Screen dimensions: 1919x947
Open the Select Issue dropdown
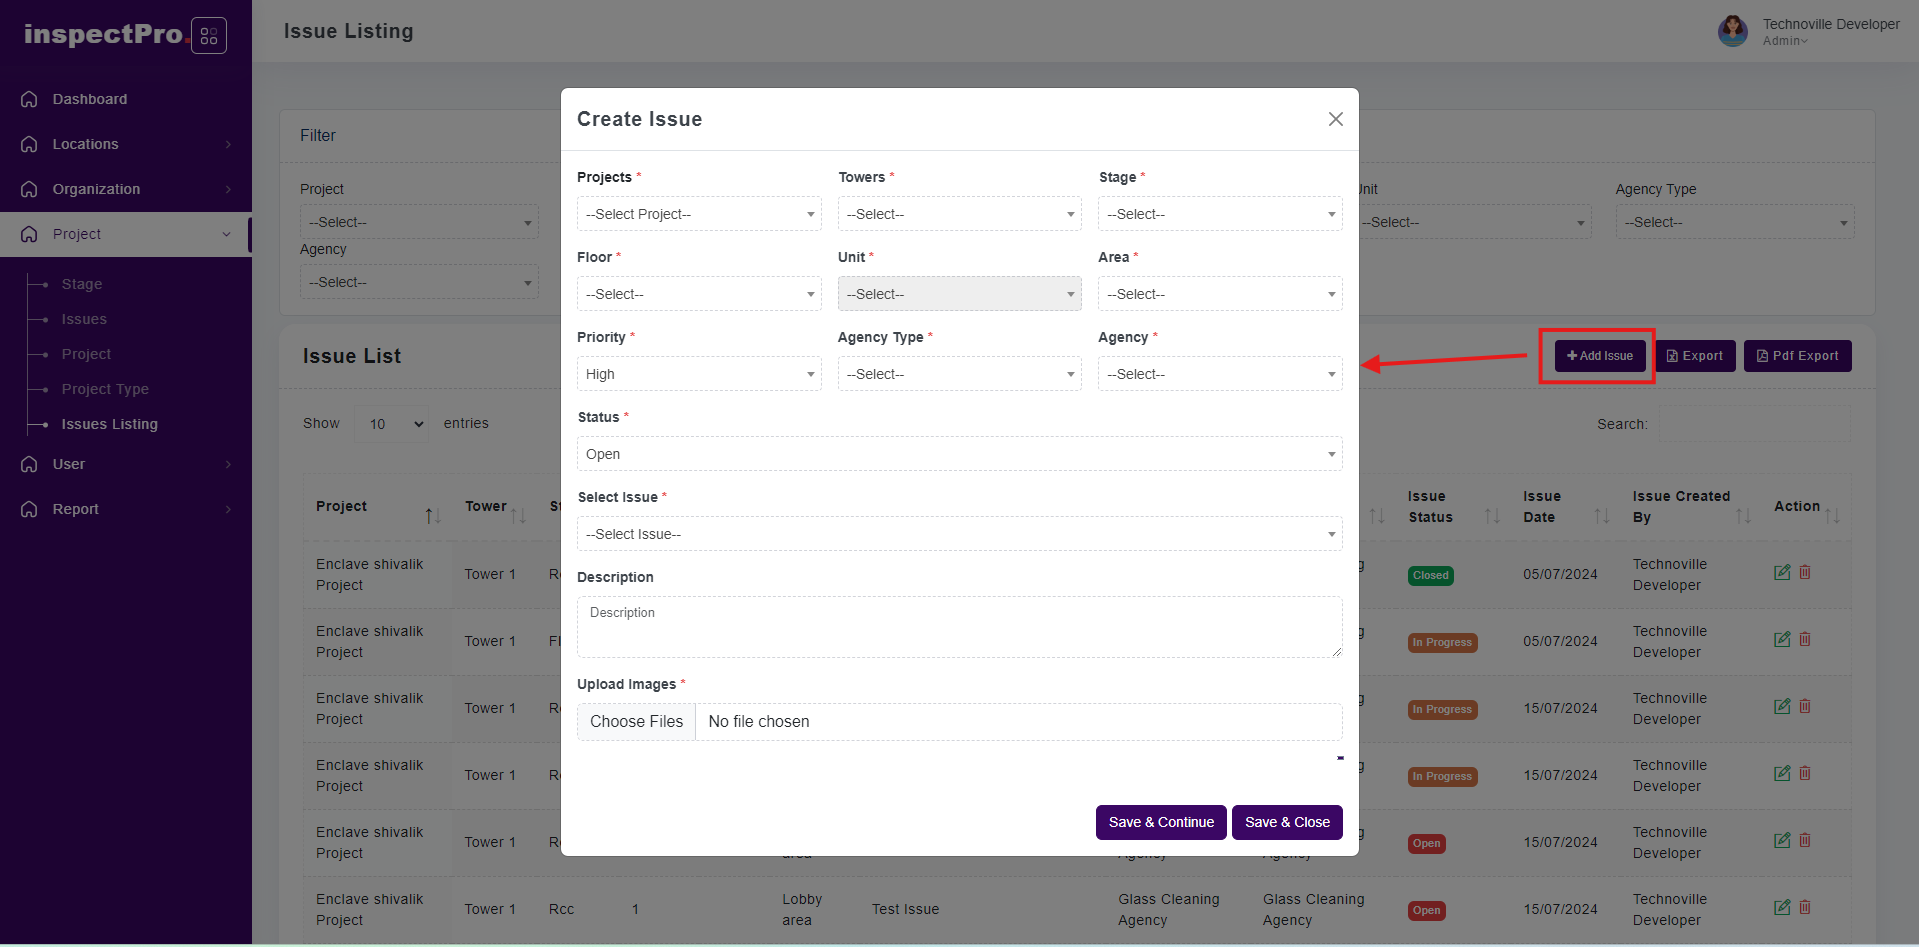tap(958, 534)
